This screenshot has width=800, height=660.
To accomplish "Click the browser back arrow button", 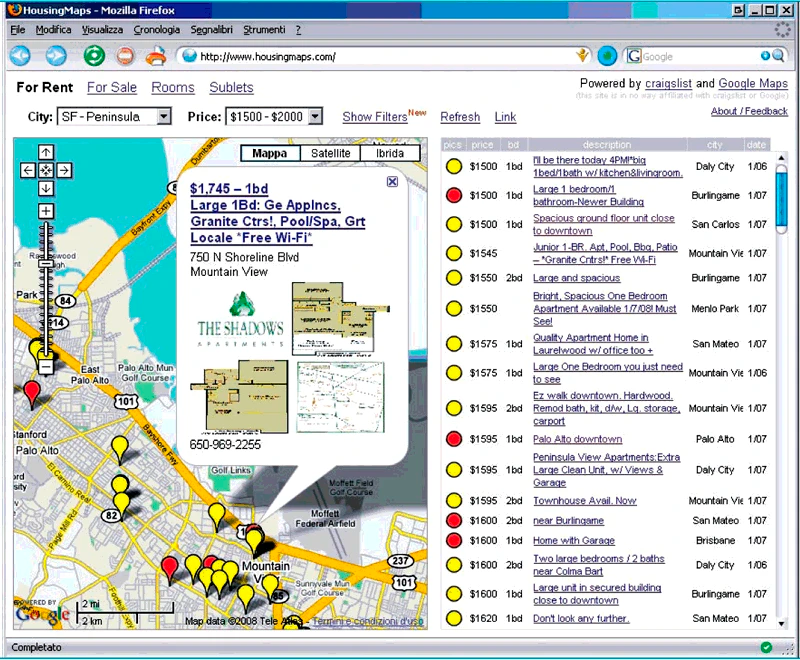I will tap(20, 56).
